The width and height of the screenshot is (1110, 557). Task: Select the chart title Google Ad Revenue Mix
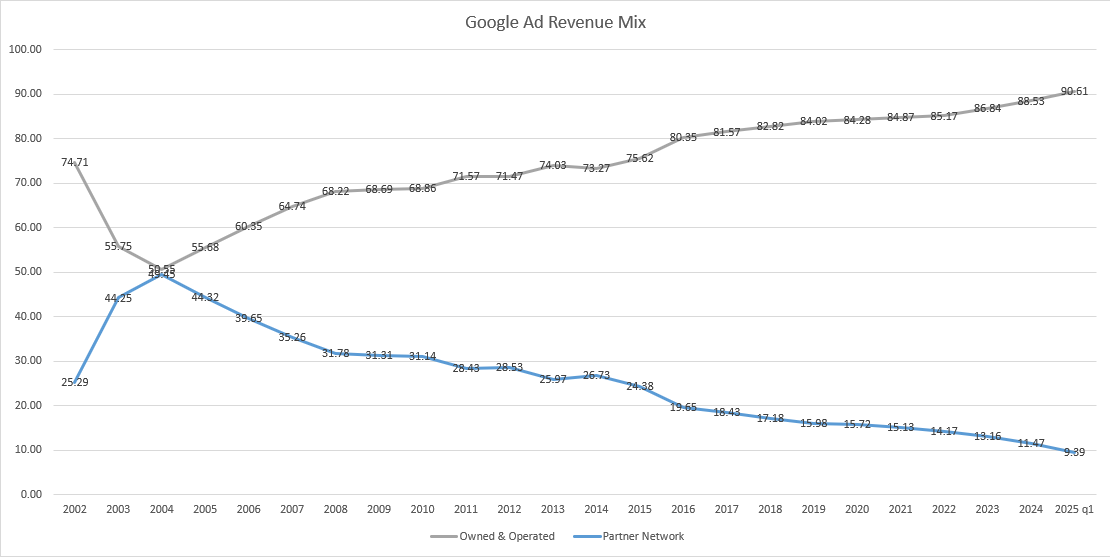[555, 23]
